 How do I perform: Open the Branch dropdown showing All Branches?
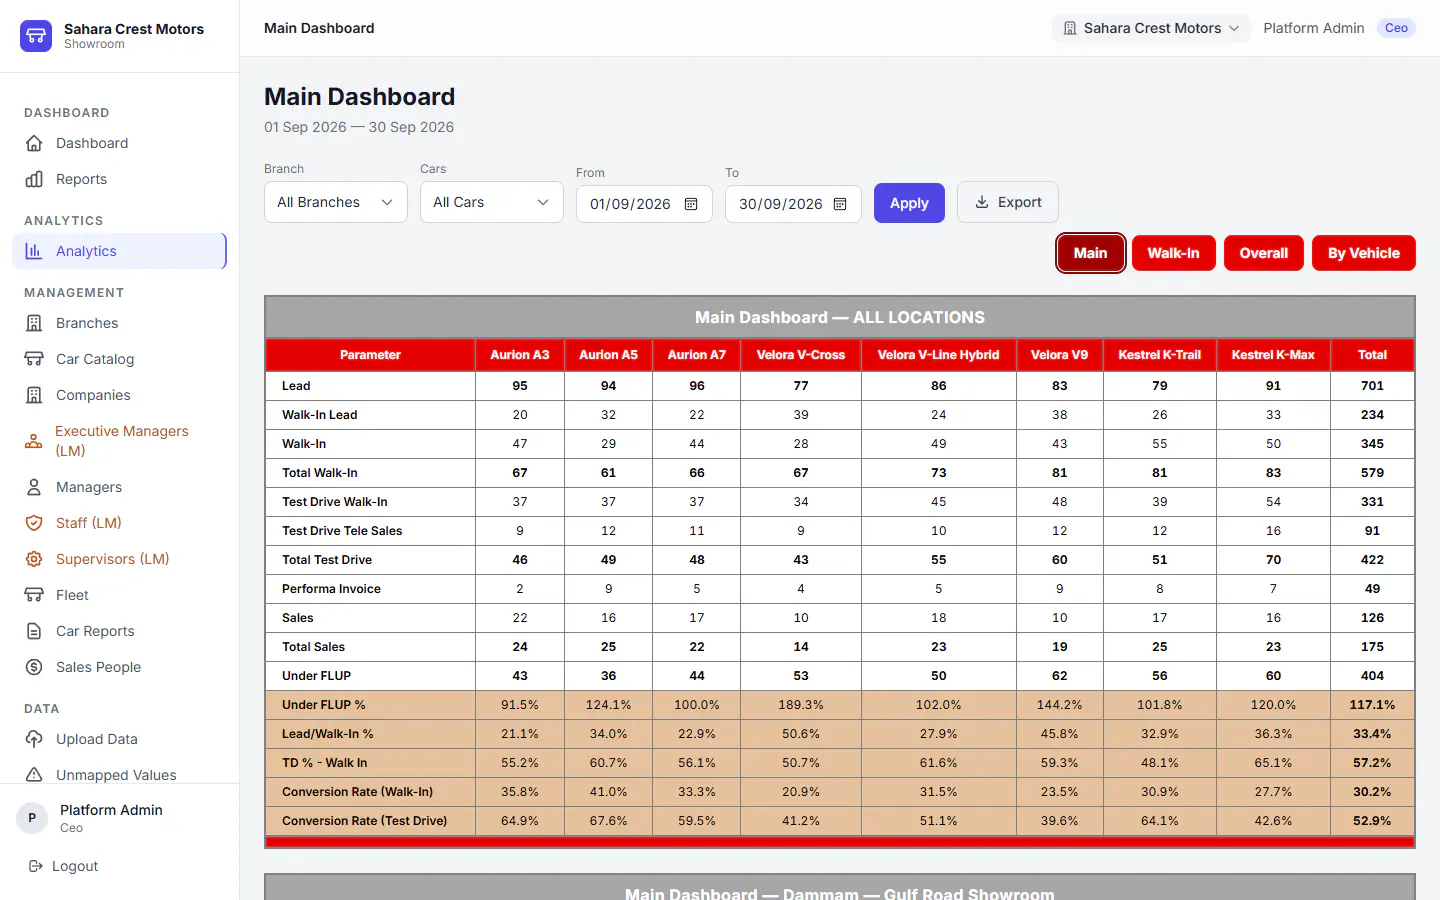(336, 202)
